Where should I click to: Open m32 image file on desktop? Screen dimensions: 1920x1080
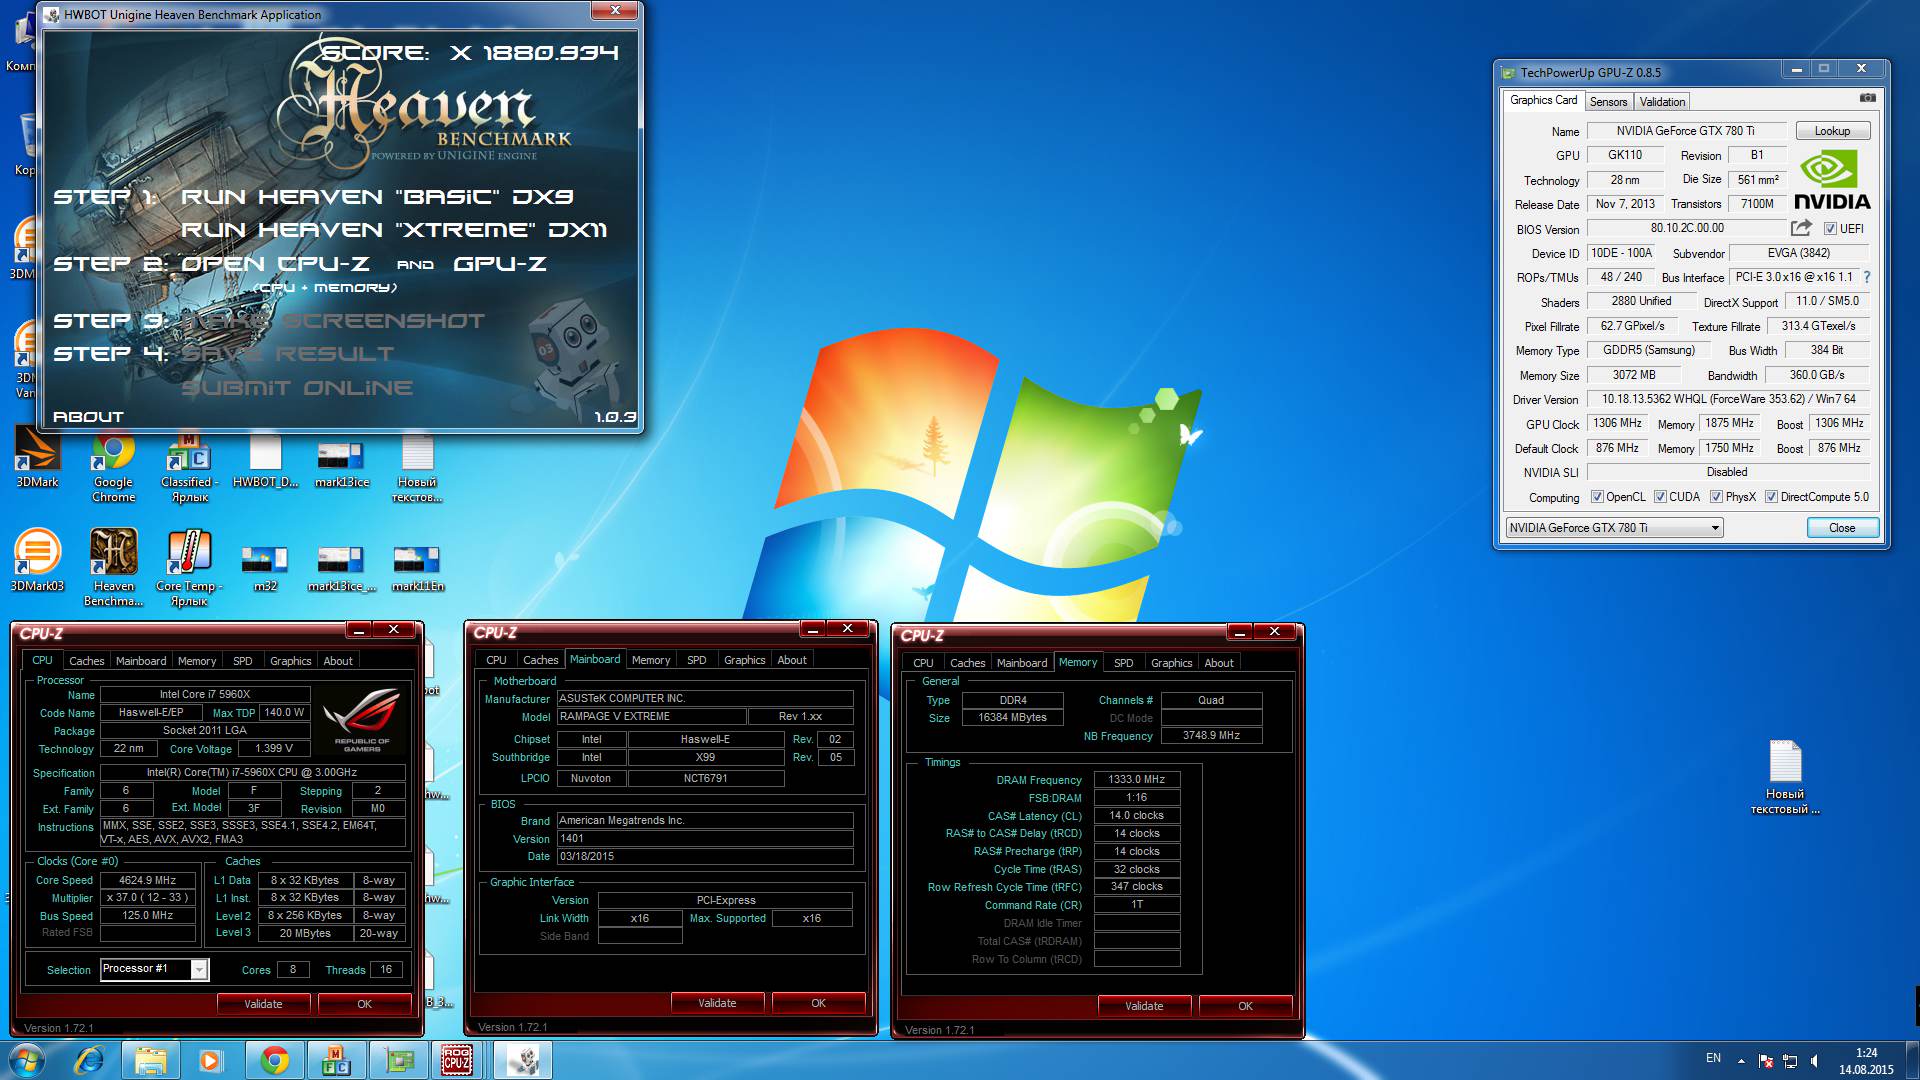click(x=265, y=567)
